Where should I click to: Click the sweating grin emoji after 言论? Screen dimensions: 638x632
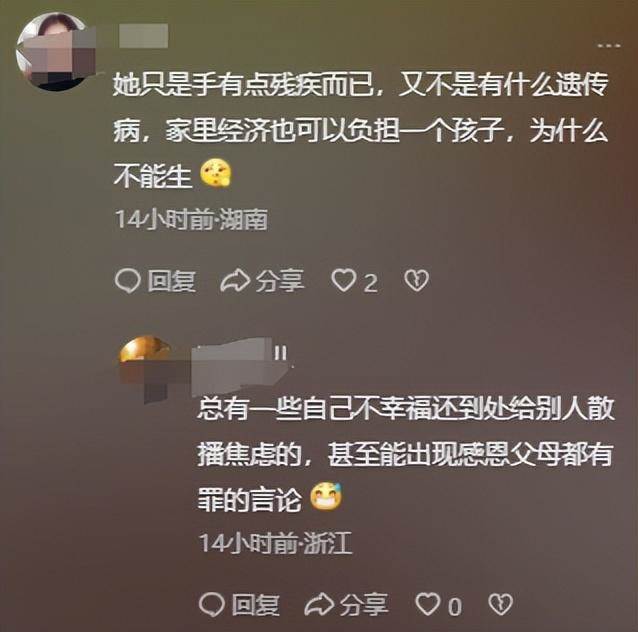[326, 496]
